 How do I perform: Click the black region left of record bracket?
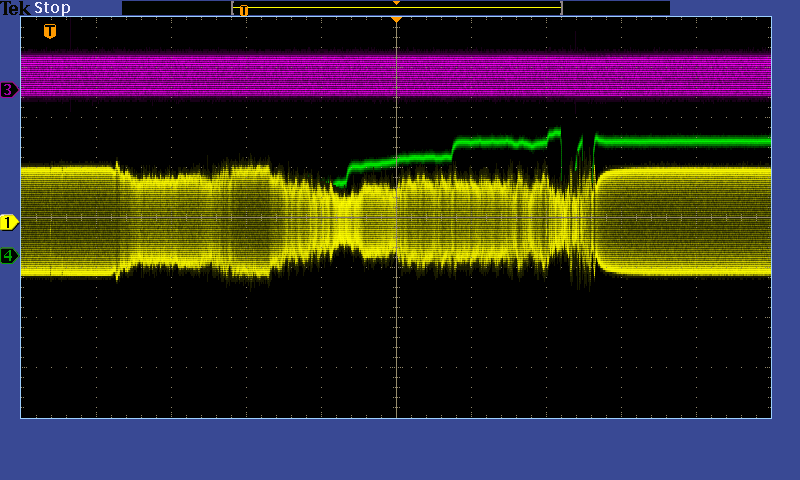click(x=175, y=8)
